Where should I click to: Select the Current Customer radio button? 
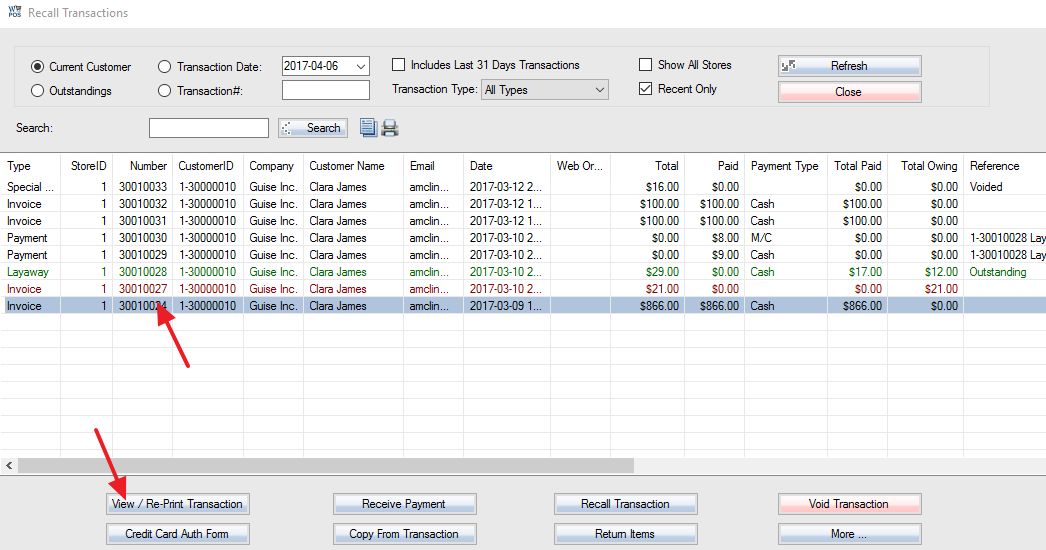click(x=37, y=67)
